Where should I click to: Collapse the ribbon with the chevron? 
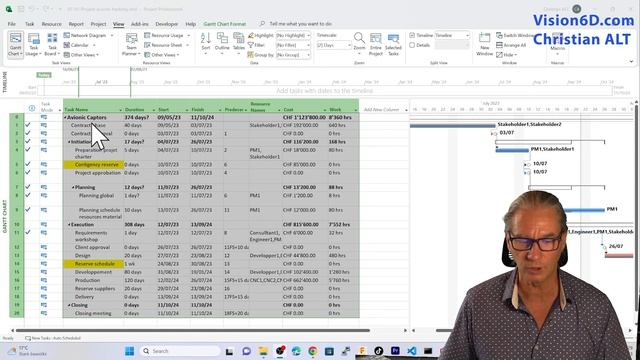click(631, 62)
